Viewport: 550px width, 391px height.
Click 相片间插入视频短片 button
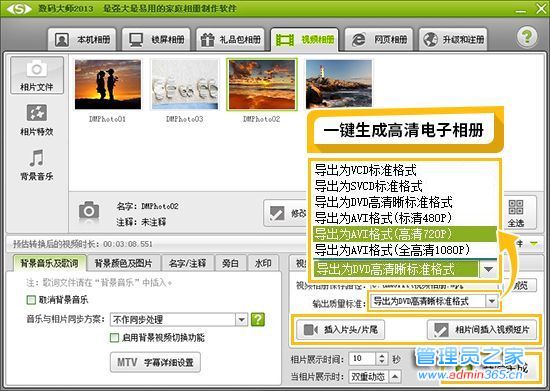pos(482,330)
